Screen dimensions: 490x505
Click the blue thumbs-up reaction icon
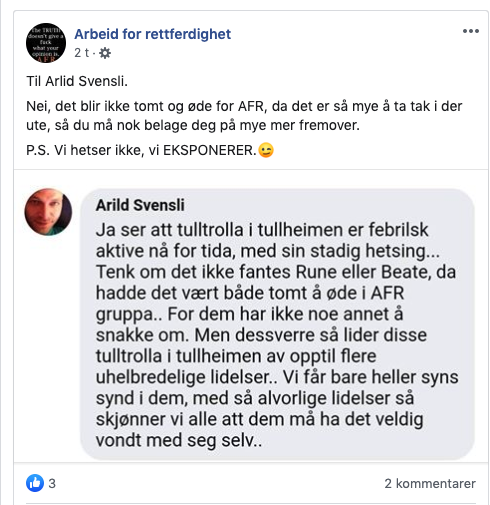[35, 483]
